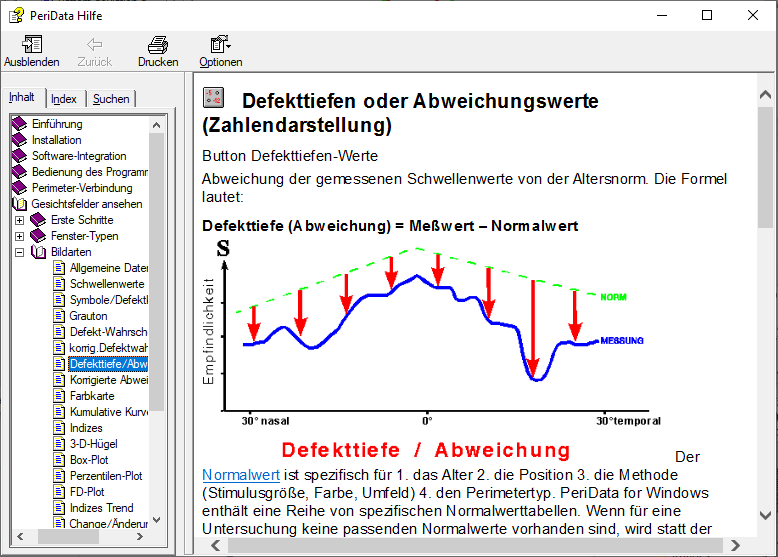
Task: Click the page icon beside FD-Plot
Action: click(59, 492)
